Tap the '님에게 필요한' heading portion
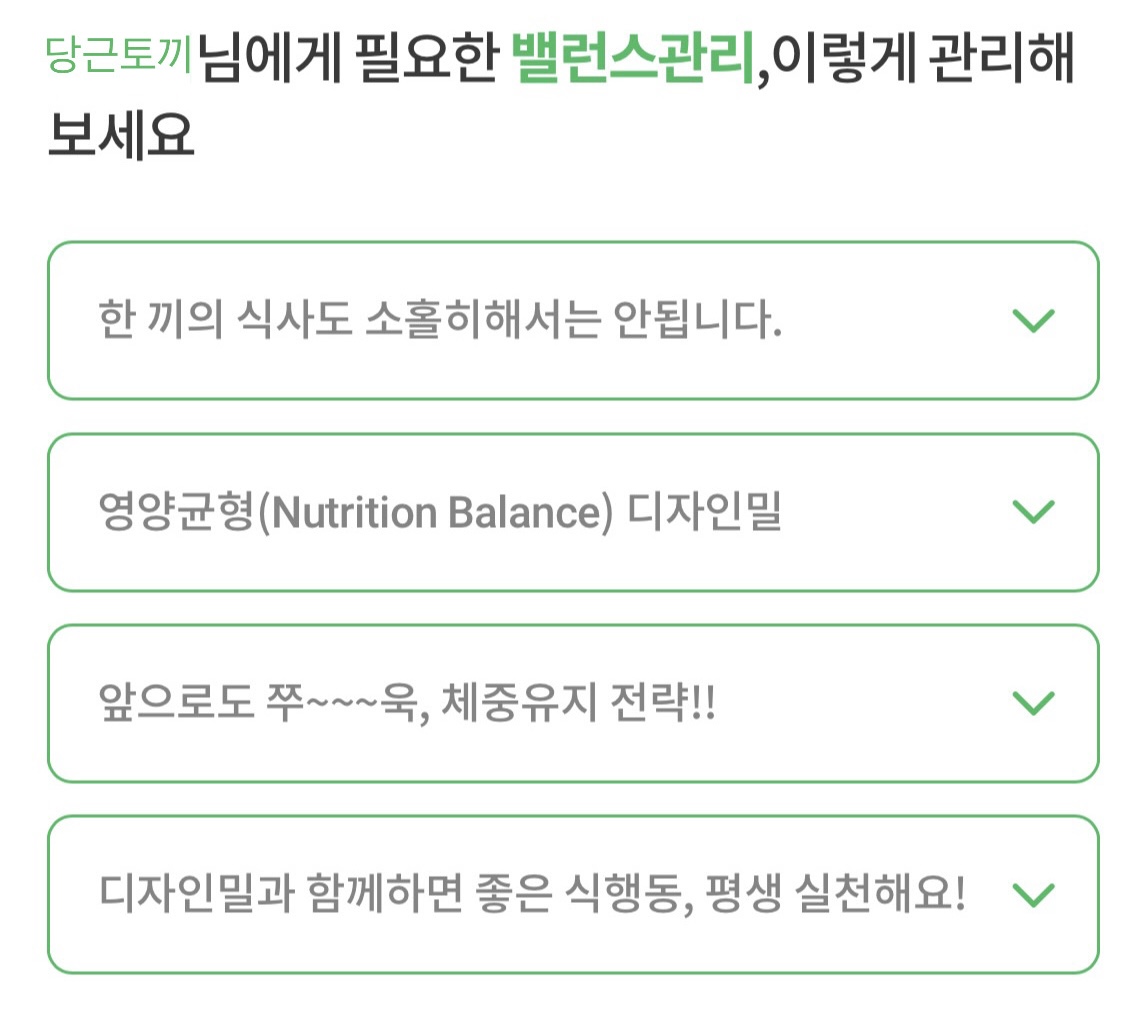1143x1017 pixels. click(349, 57)
